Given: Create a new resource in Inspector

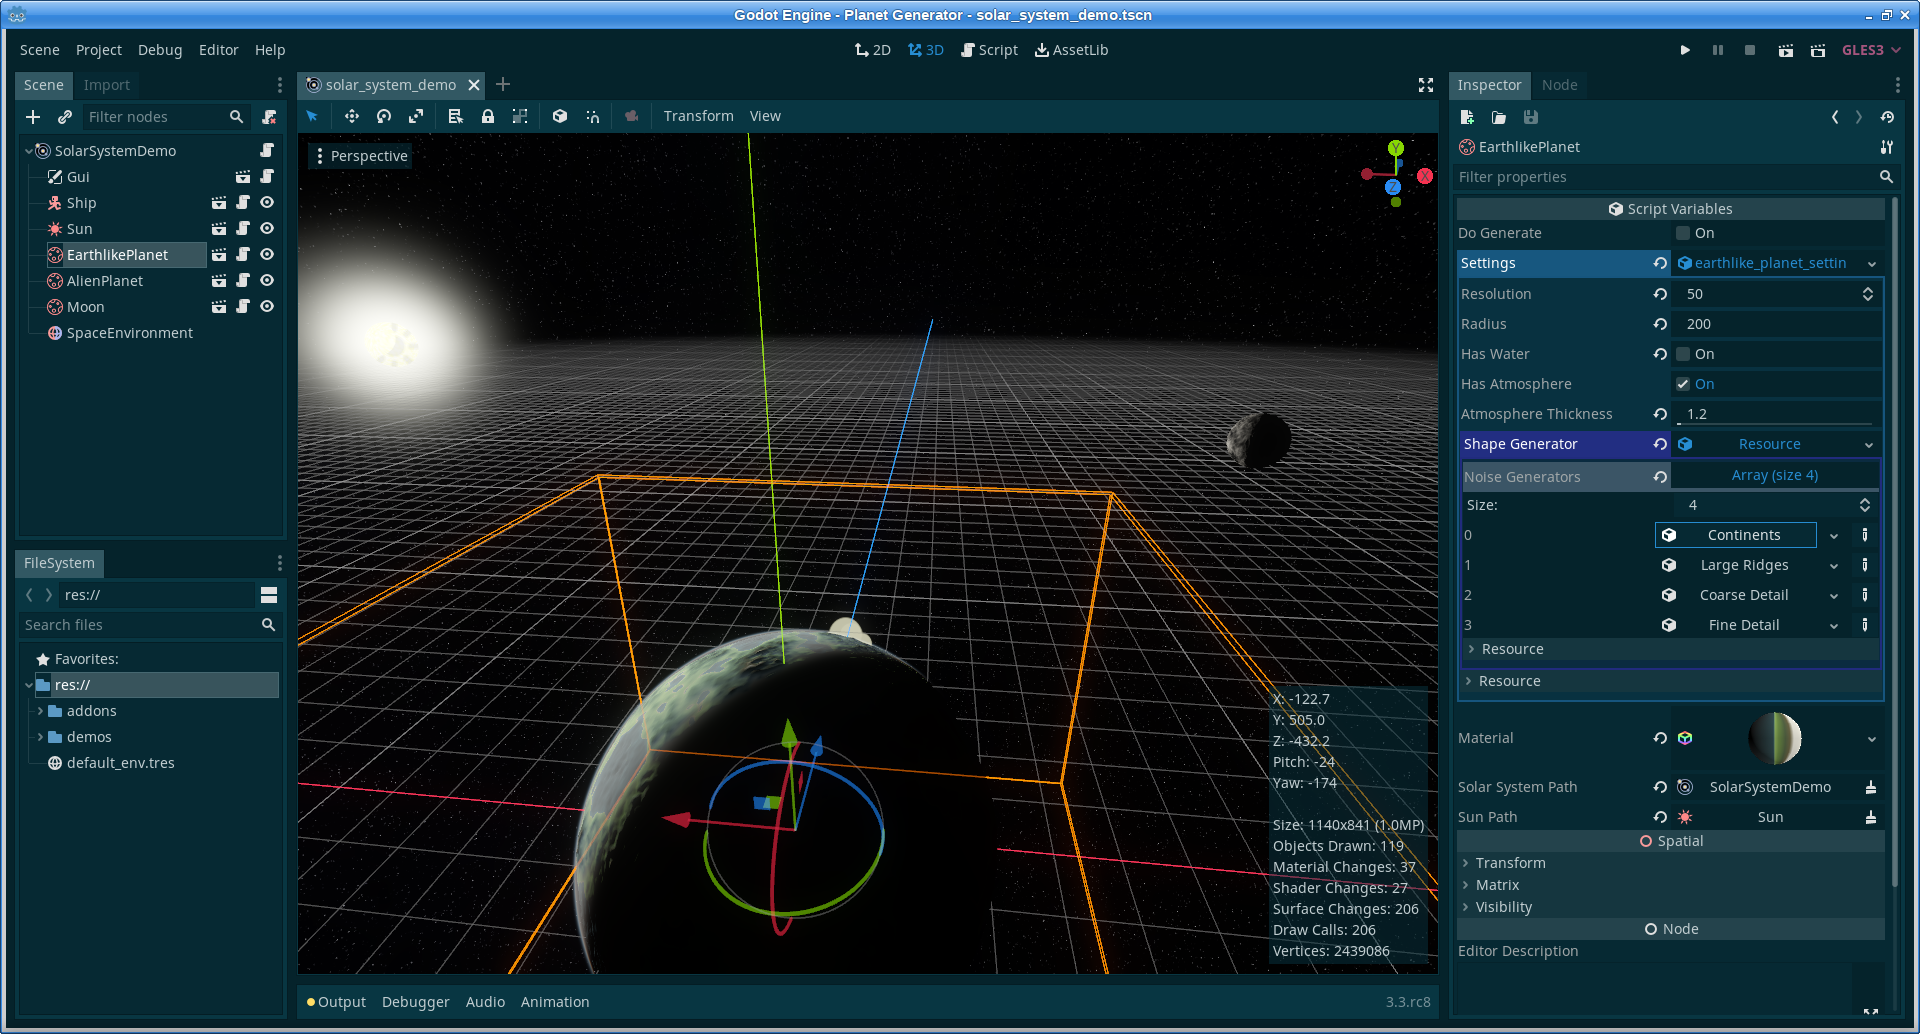Looking at the screenshot, I should point(1467,117).
